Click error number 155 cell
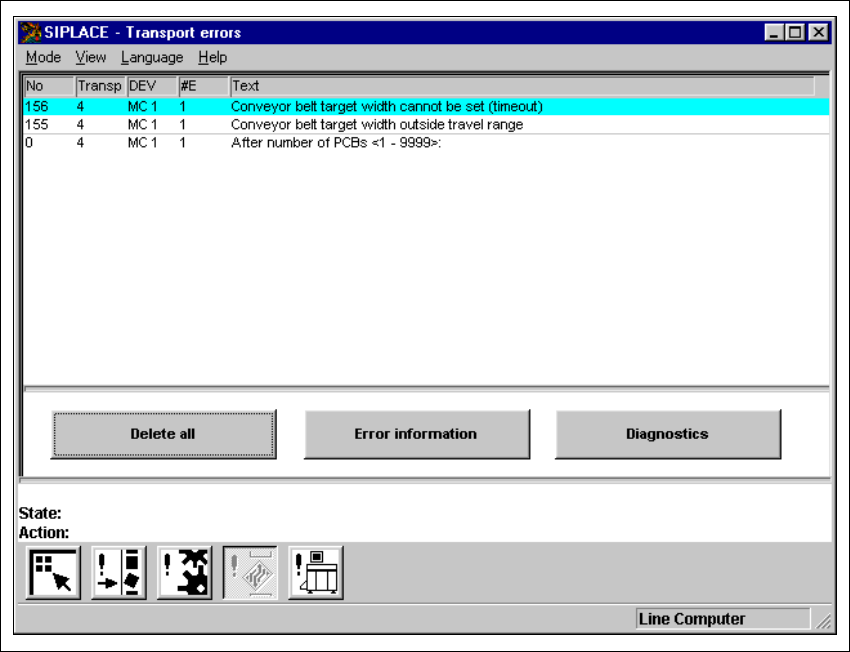This screenshot has width=850, height=652. click(x=37, y=125)
